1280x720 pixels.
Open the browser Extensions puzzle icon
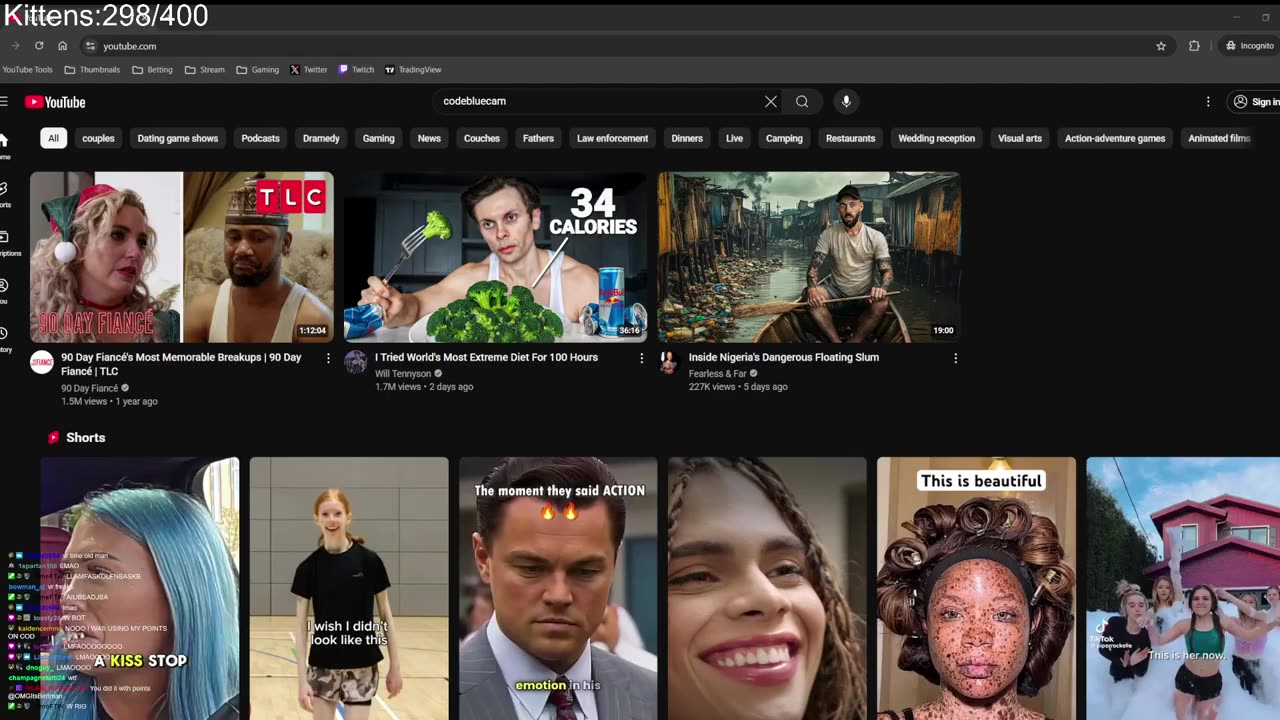(x=1194, y=46)
